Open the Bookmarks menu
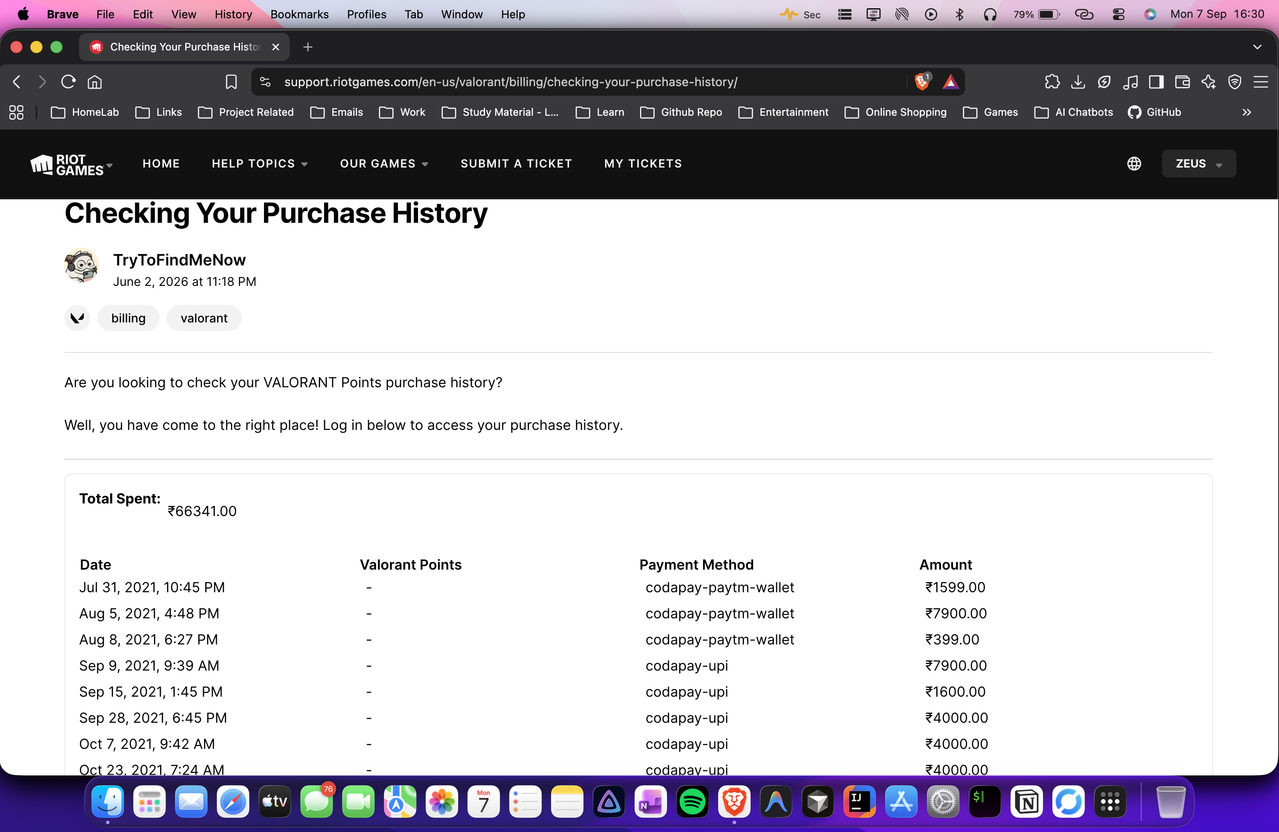 click(x=299, y=14)
